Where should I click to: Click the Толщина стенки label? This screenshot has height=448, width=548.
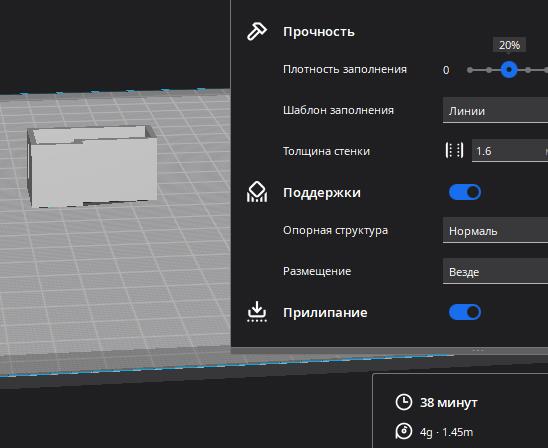(326, 151)
